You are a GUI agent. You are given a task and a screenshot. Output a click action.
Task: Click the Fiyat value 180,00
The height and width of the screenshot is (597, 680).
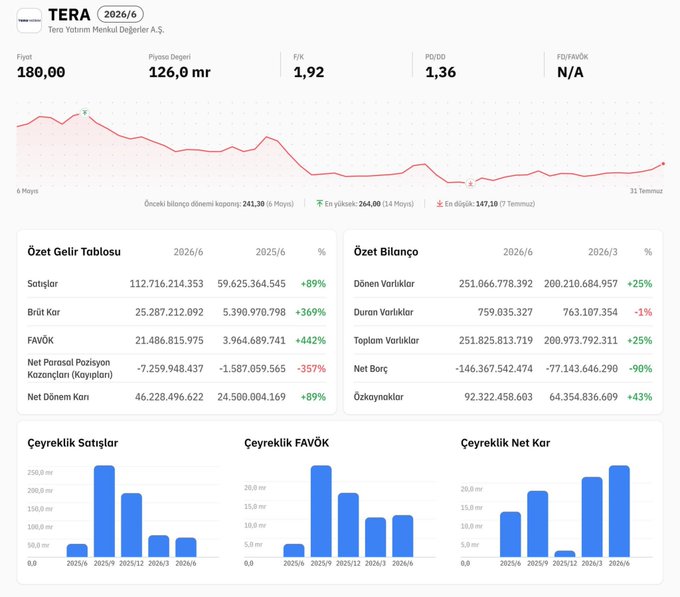tap(41, 72)
